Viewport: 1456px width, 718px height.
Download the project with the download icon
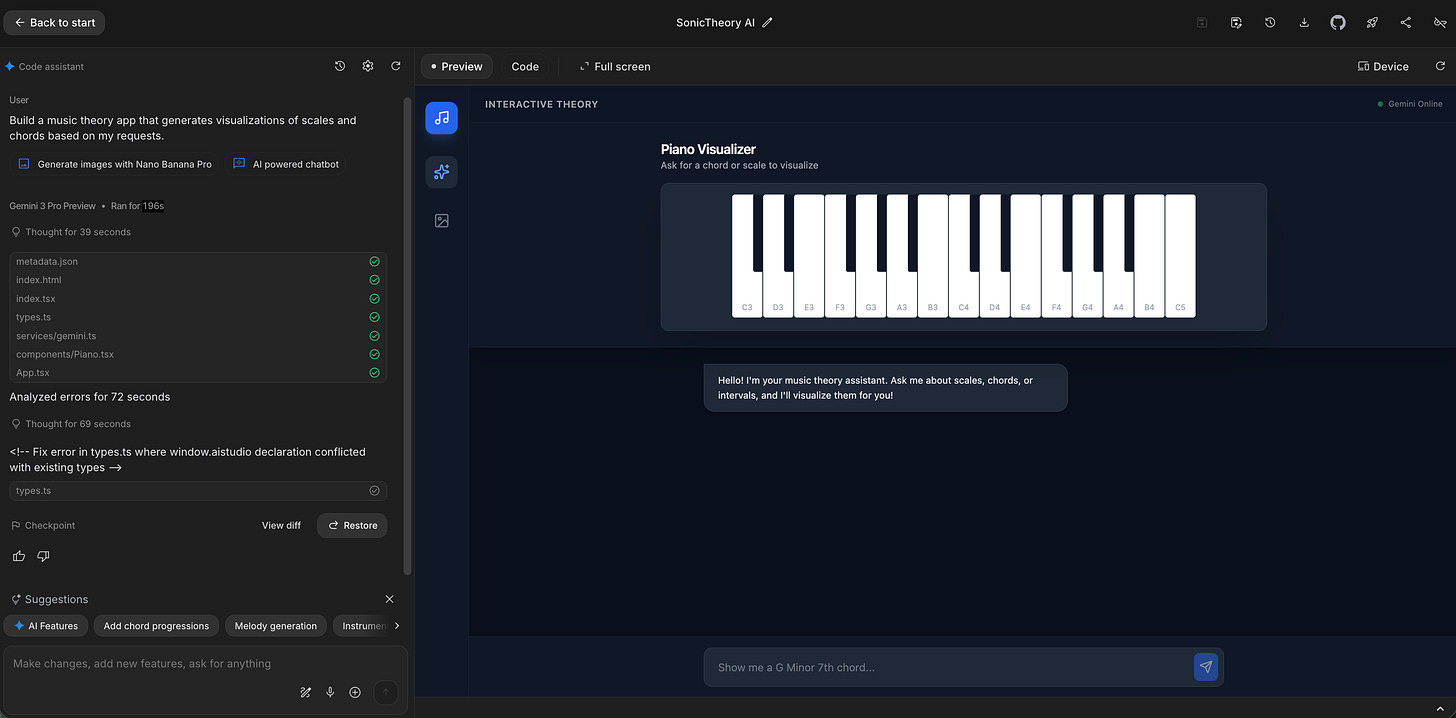(1304, 21)
